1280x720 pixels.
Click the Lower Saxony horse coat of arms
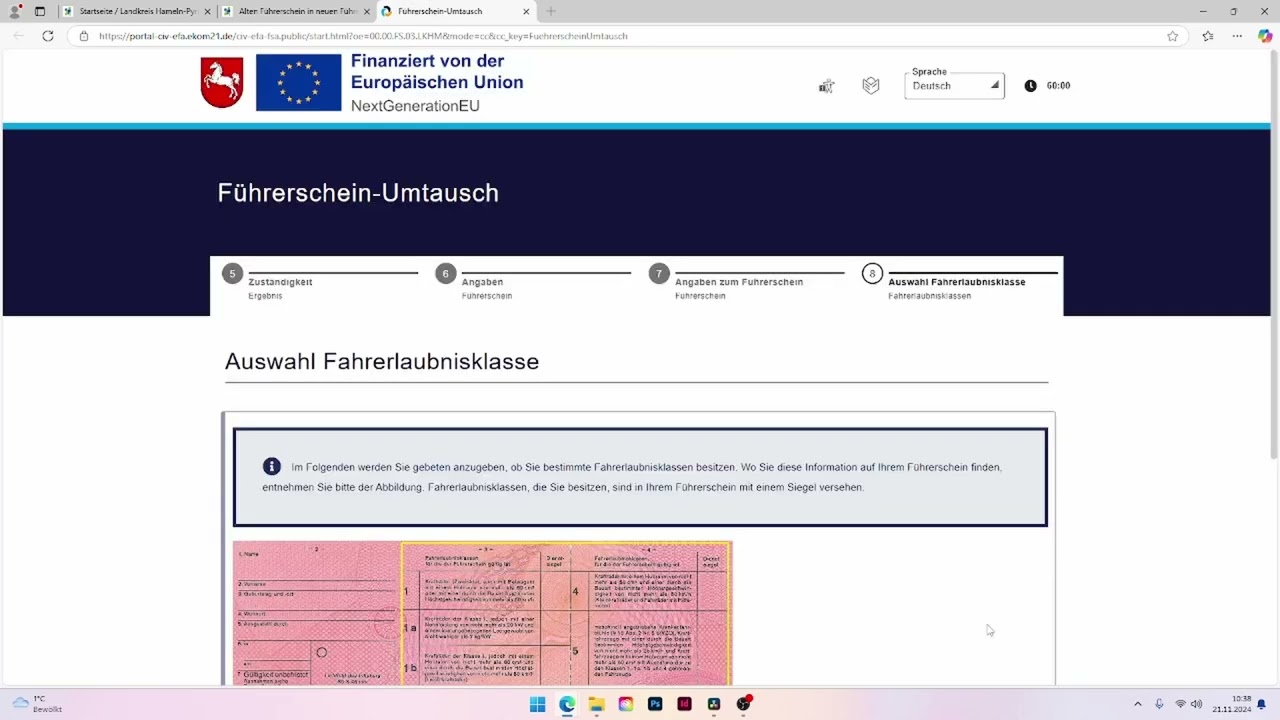click(222, 83)
